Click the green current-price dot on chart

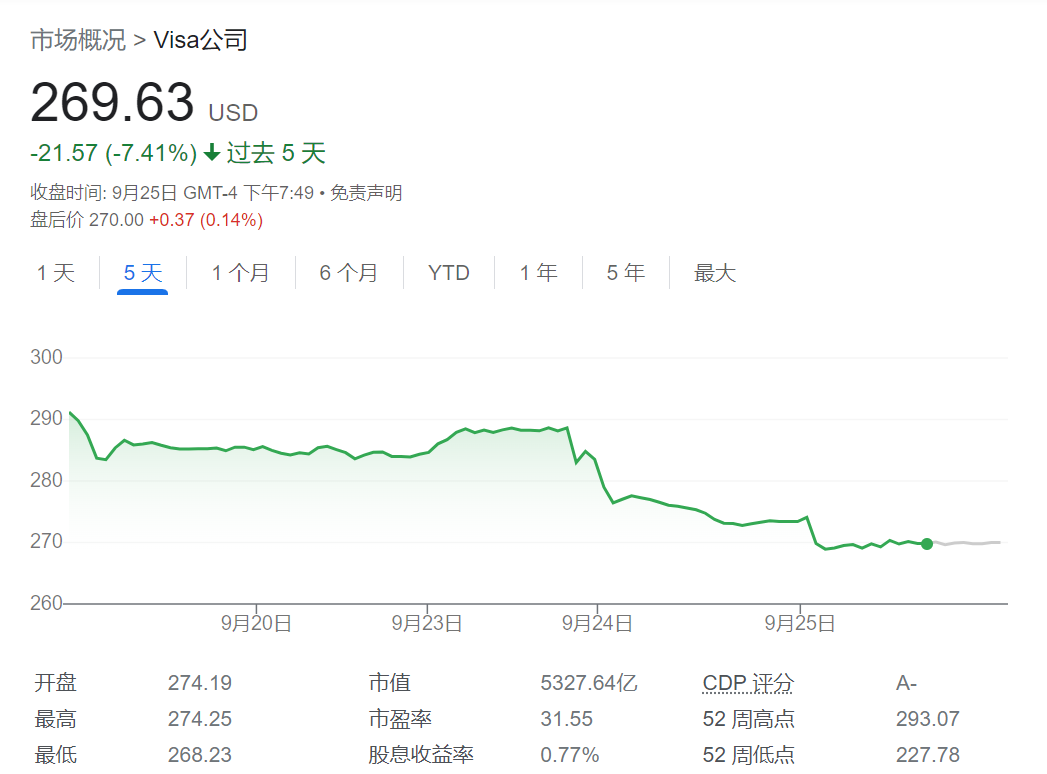(927, 544)
